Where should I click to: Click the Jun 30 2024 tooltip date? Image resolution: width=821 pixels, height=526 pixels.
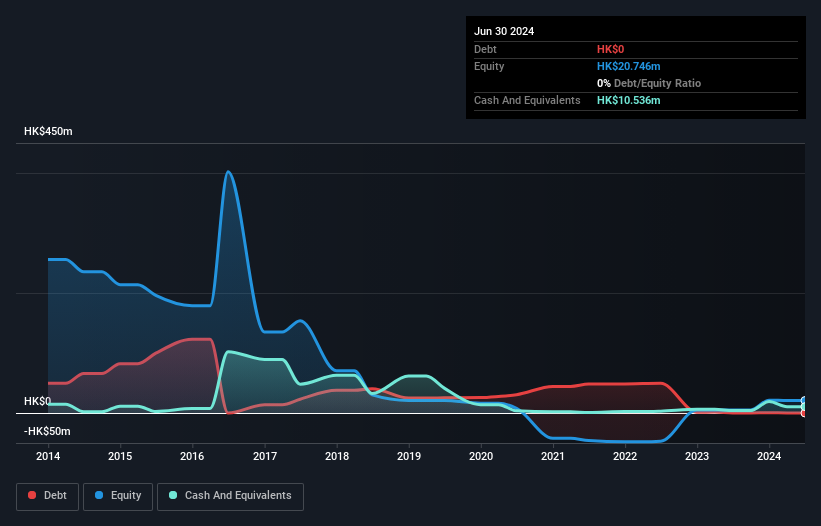point(504,31)
